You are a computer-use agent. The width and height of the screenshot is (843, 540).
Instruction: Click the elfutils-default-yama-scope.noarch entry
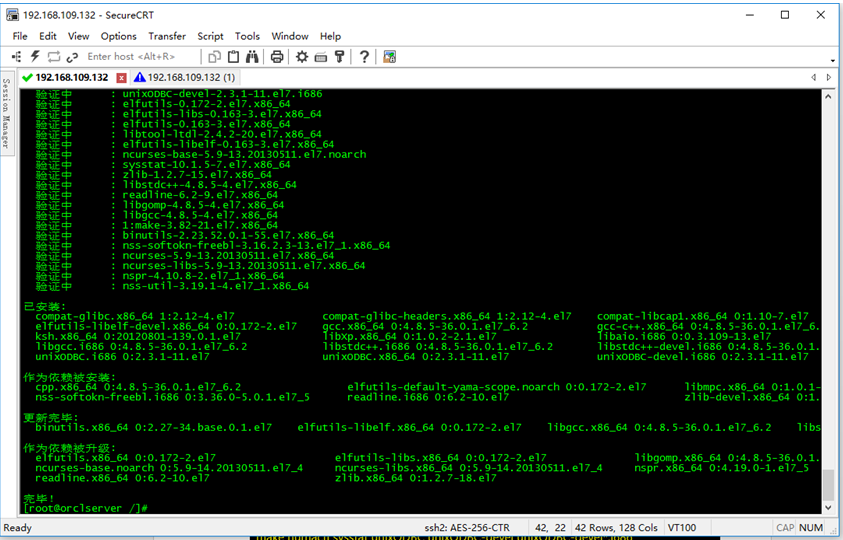click(497, 387)
